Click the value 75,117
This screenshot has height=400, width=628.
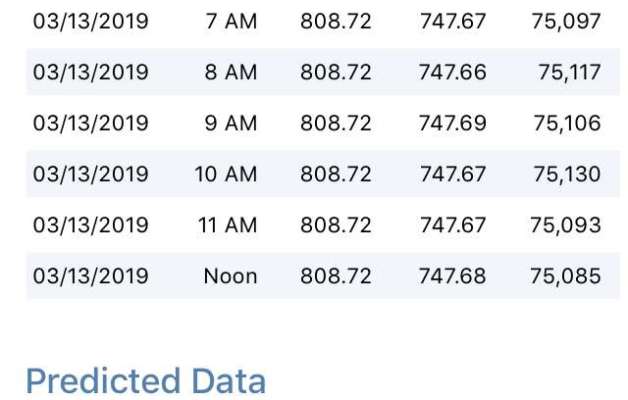point(568,72)
